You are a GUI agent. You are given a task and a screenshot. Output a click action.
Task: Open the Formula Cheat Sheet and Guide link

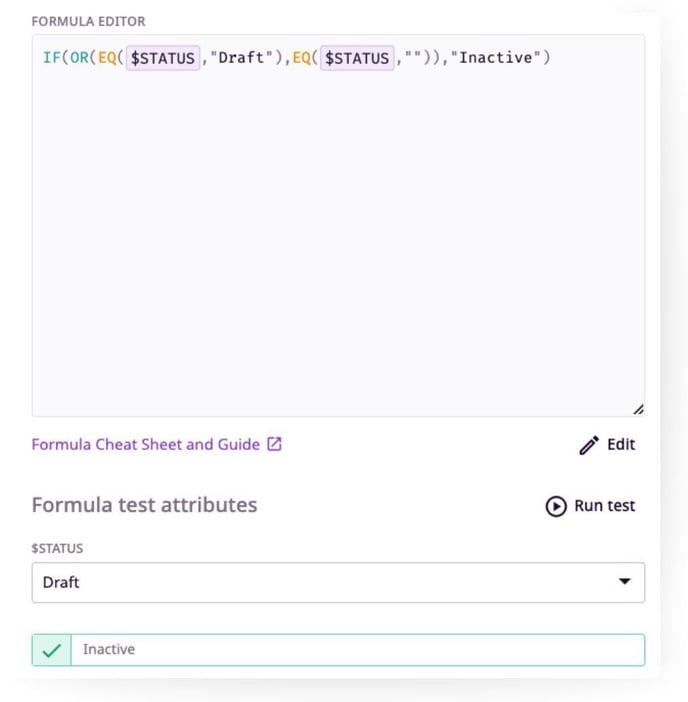pos(145,444)
